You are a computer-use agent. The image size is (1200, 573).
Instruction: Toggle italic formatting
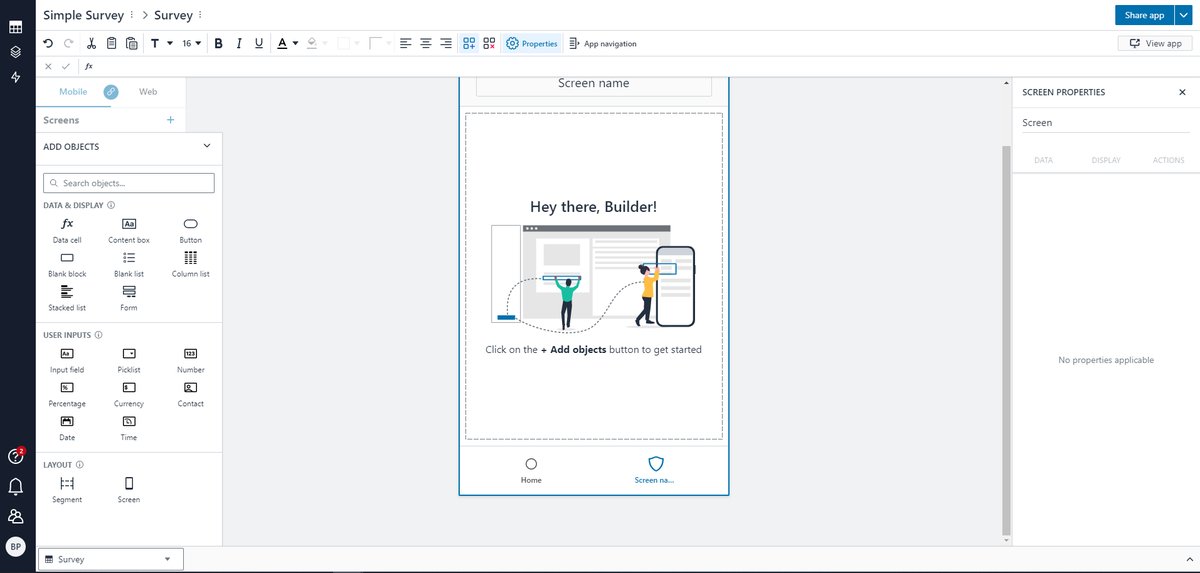coord(238,43)
